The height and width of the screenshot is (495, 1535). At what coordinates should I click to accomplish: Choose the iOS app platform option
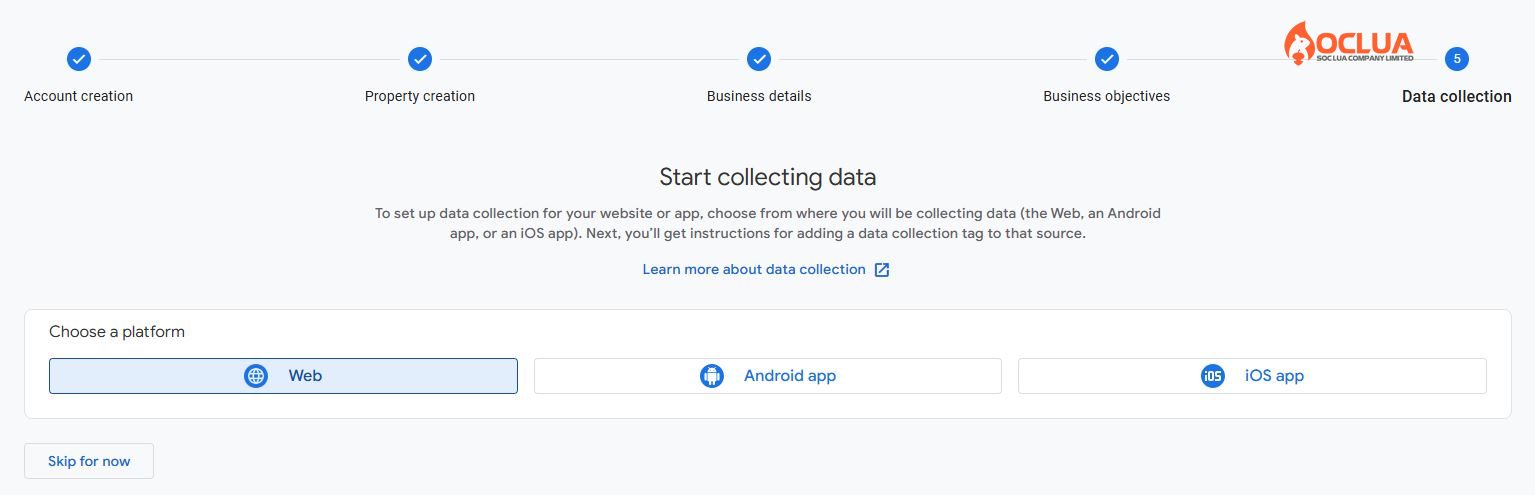(1252, 376)
